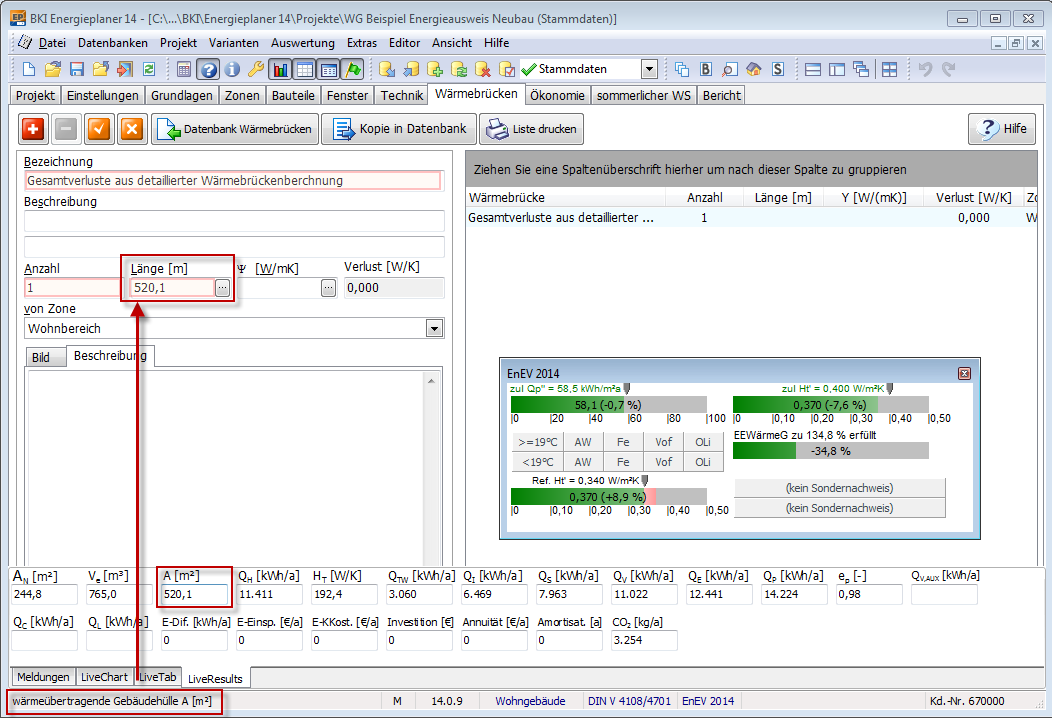The width and height of the screenshot is (1052, 718).
Task: Click the database with green refresh icon
Action: (x=459, y=69)
